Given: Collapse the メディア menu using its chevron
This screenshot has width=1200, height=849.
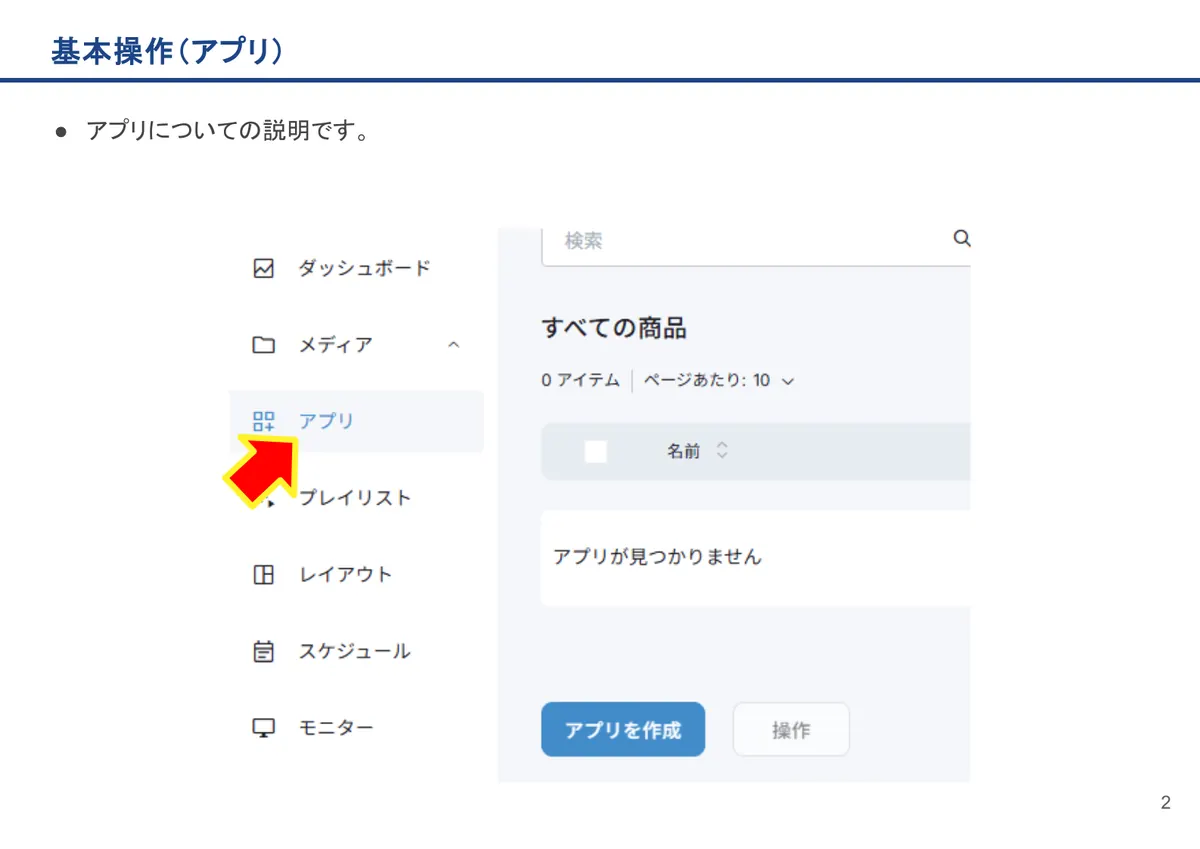Looking at the screenshot, I should tap(453, 345).
